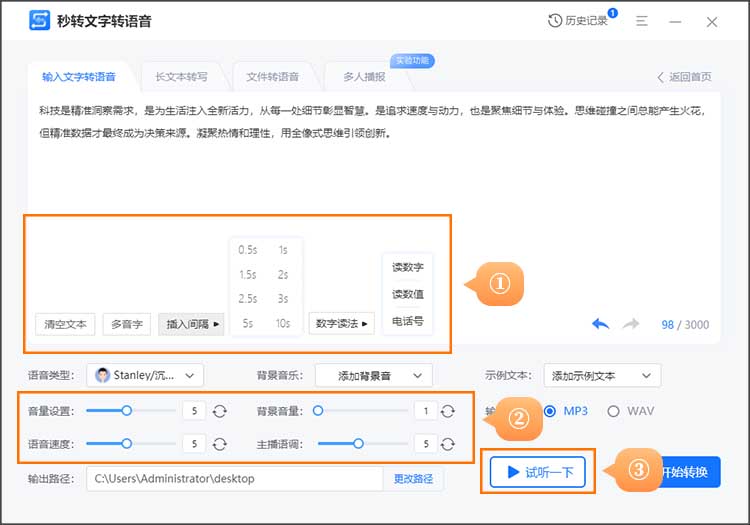Click the grey redo arrow icon
Image resolution: width=750 pixels, height=525 pixels.
tap(631, 324)
